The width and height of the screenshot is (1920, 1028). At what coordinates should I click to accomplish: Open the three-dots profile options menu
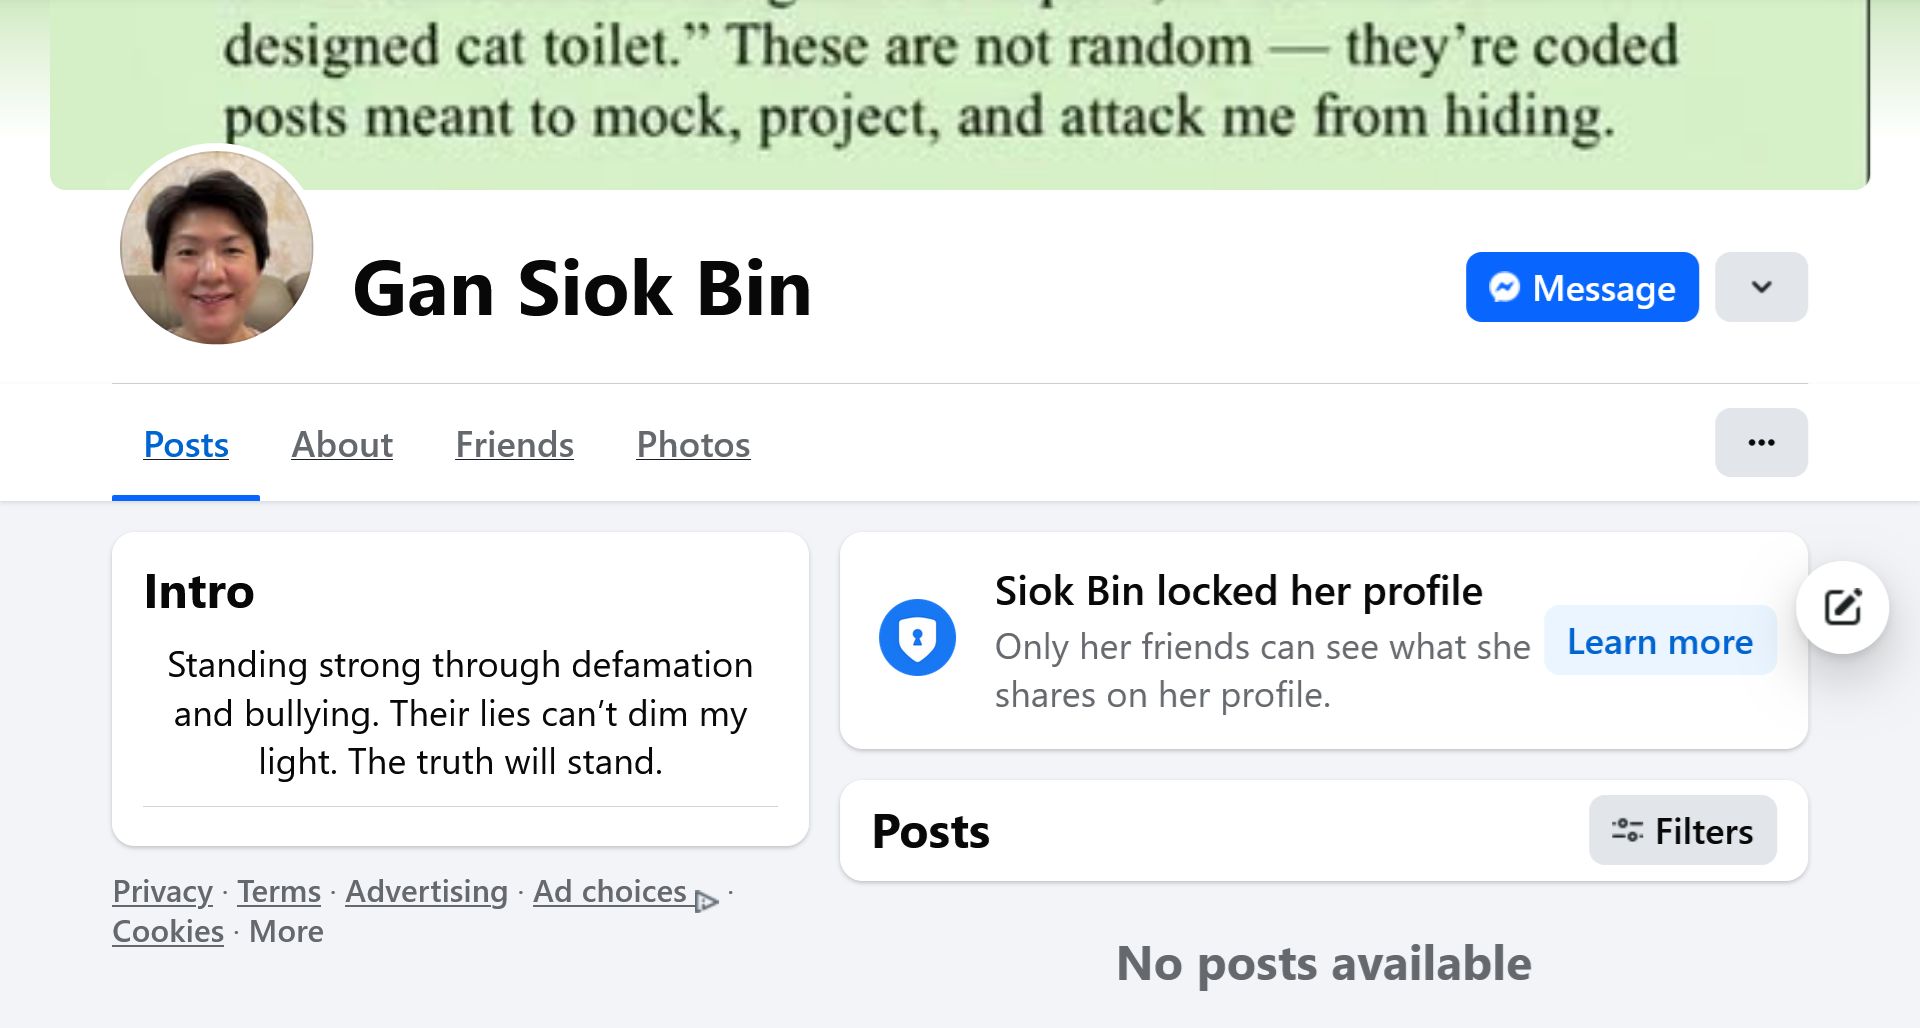pos(1761,442)
